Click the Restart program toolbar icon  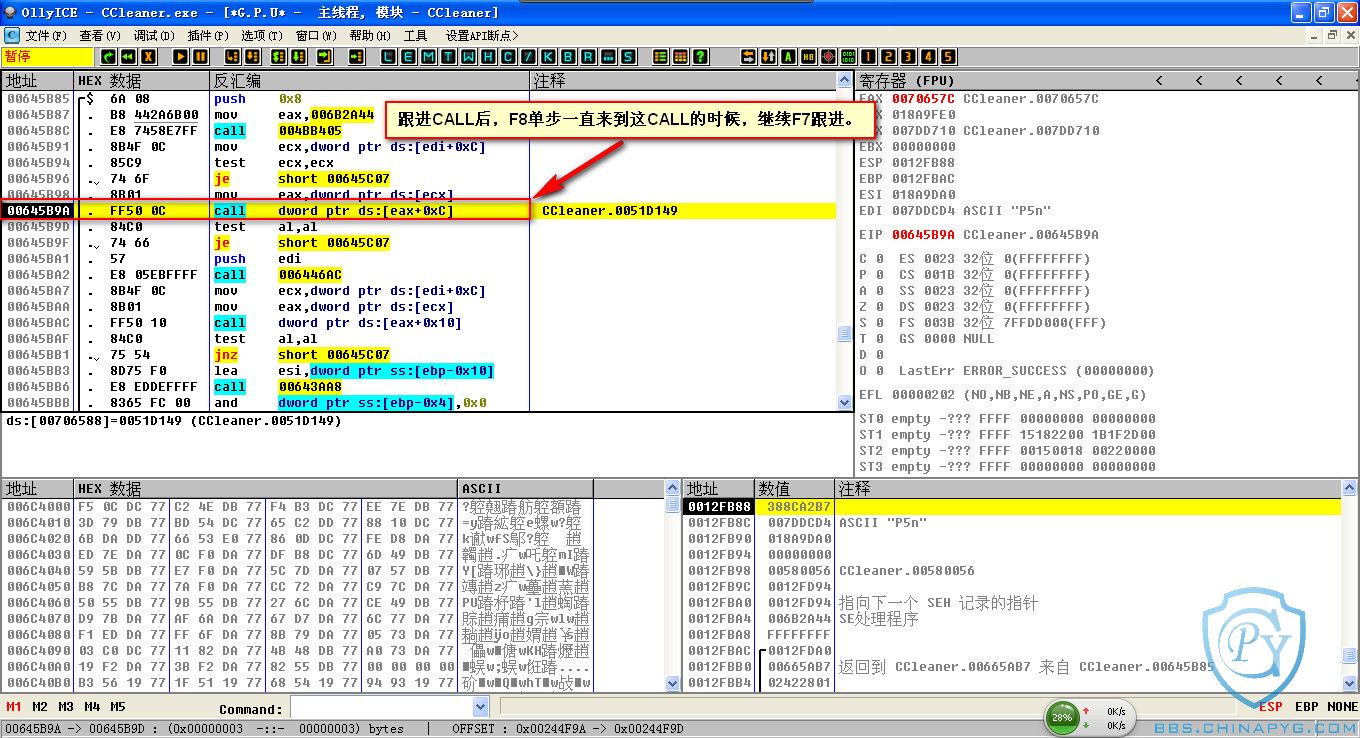tap(108, 57)
